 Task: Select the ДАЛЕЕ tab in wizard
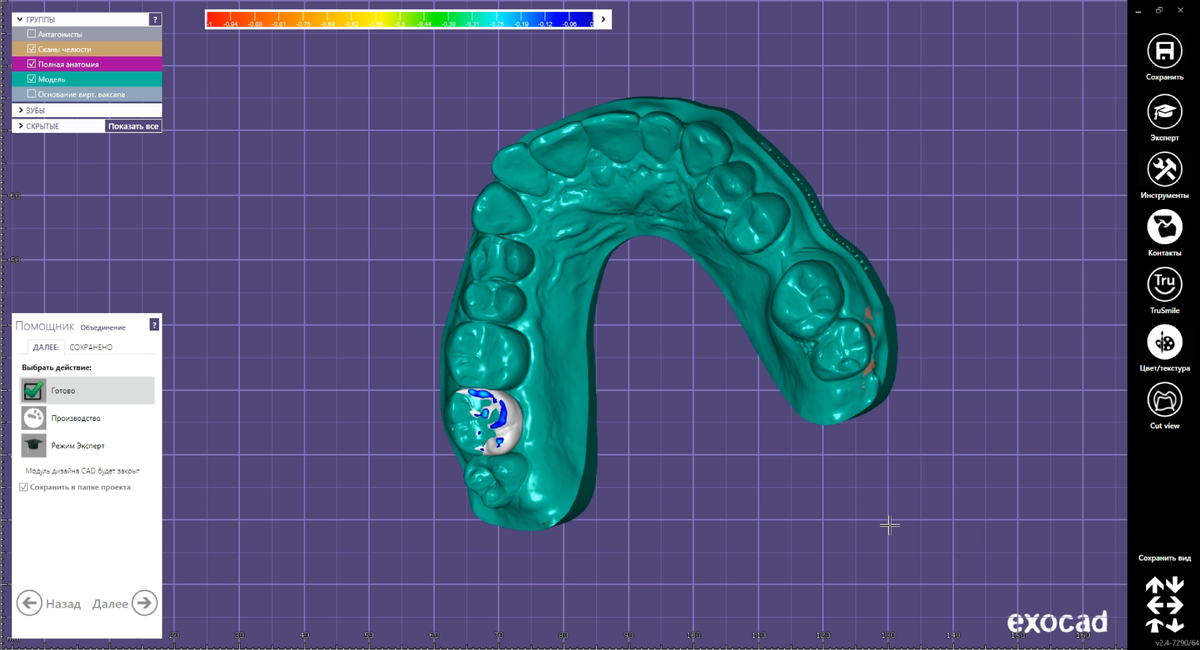tap(45, 347)
